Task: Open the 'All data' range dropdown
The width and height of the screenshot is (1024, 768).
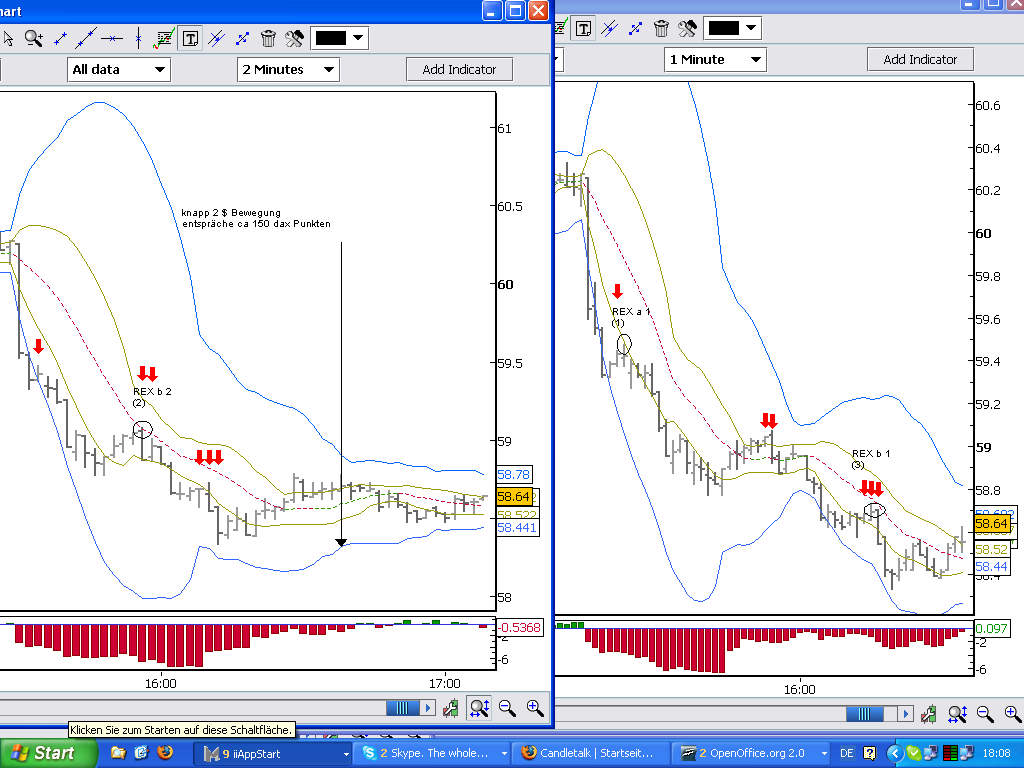Action: tap(118, 69)
